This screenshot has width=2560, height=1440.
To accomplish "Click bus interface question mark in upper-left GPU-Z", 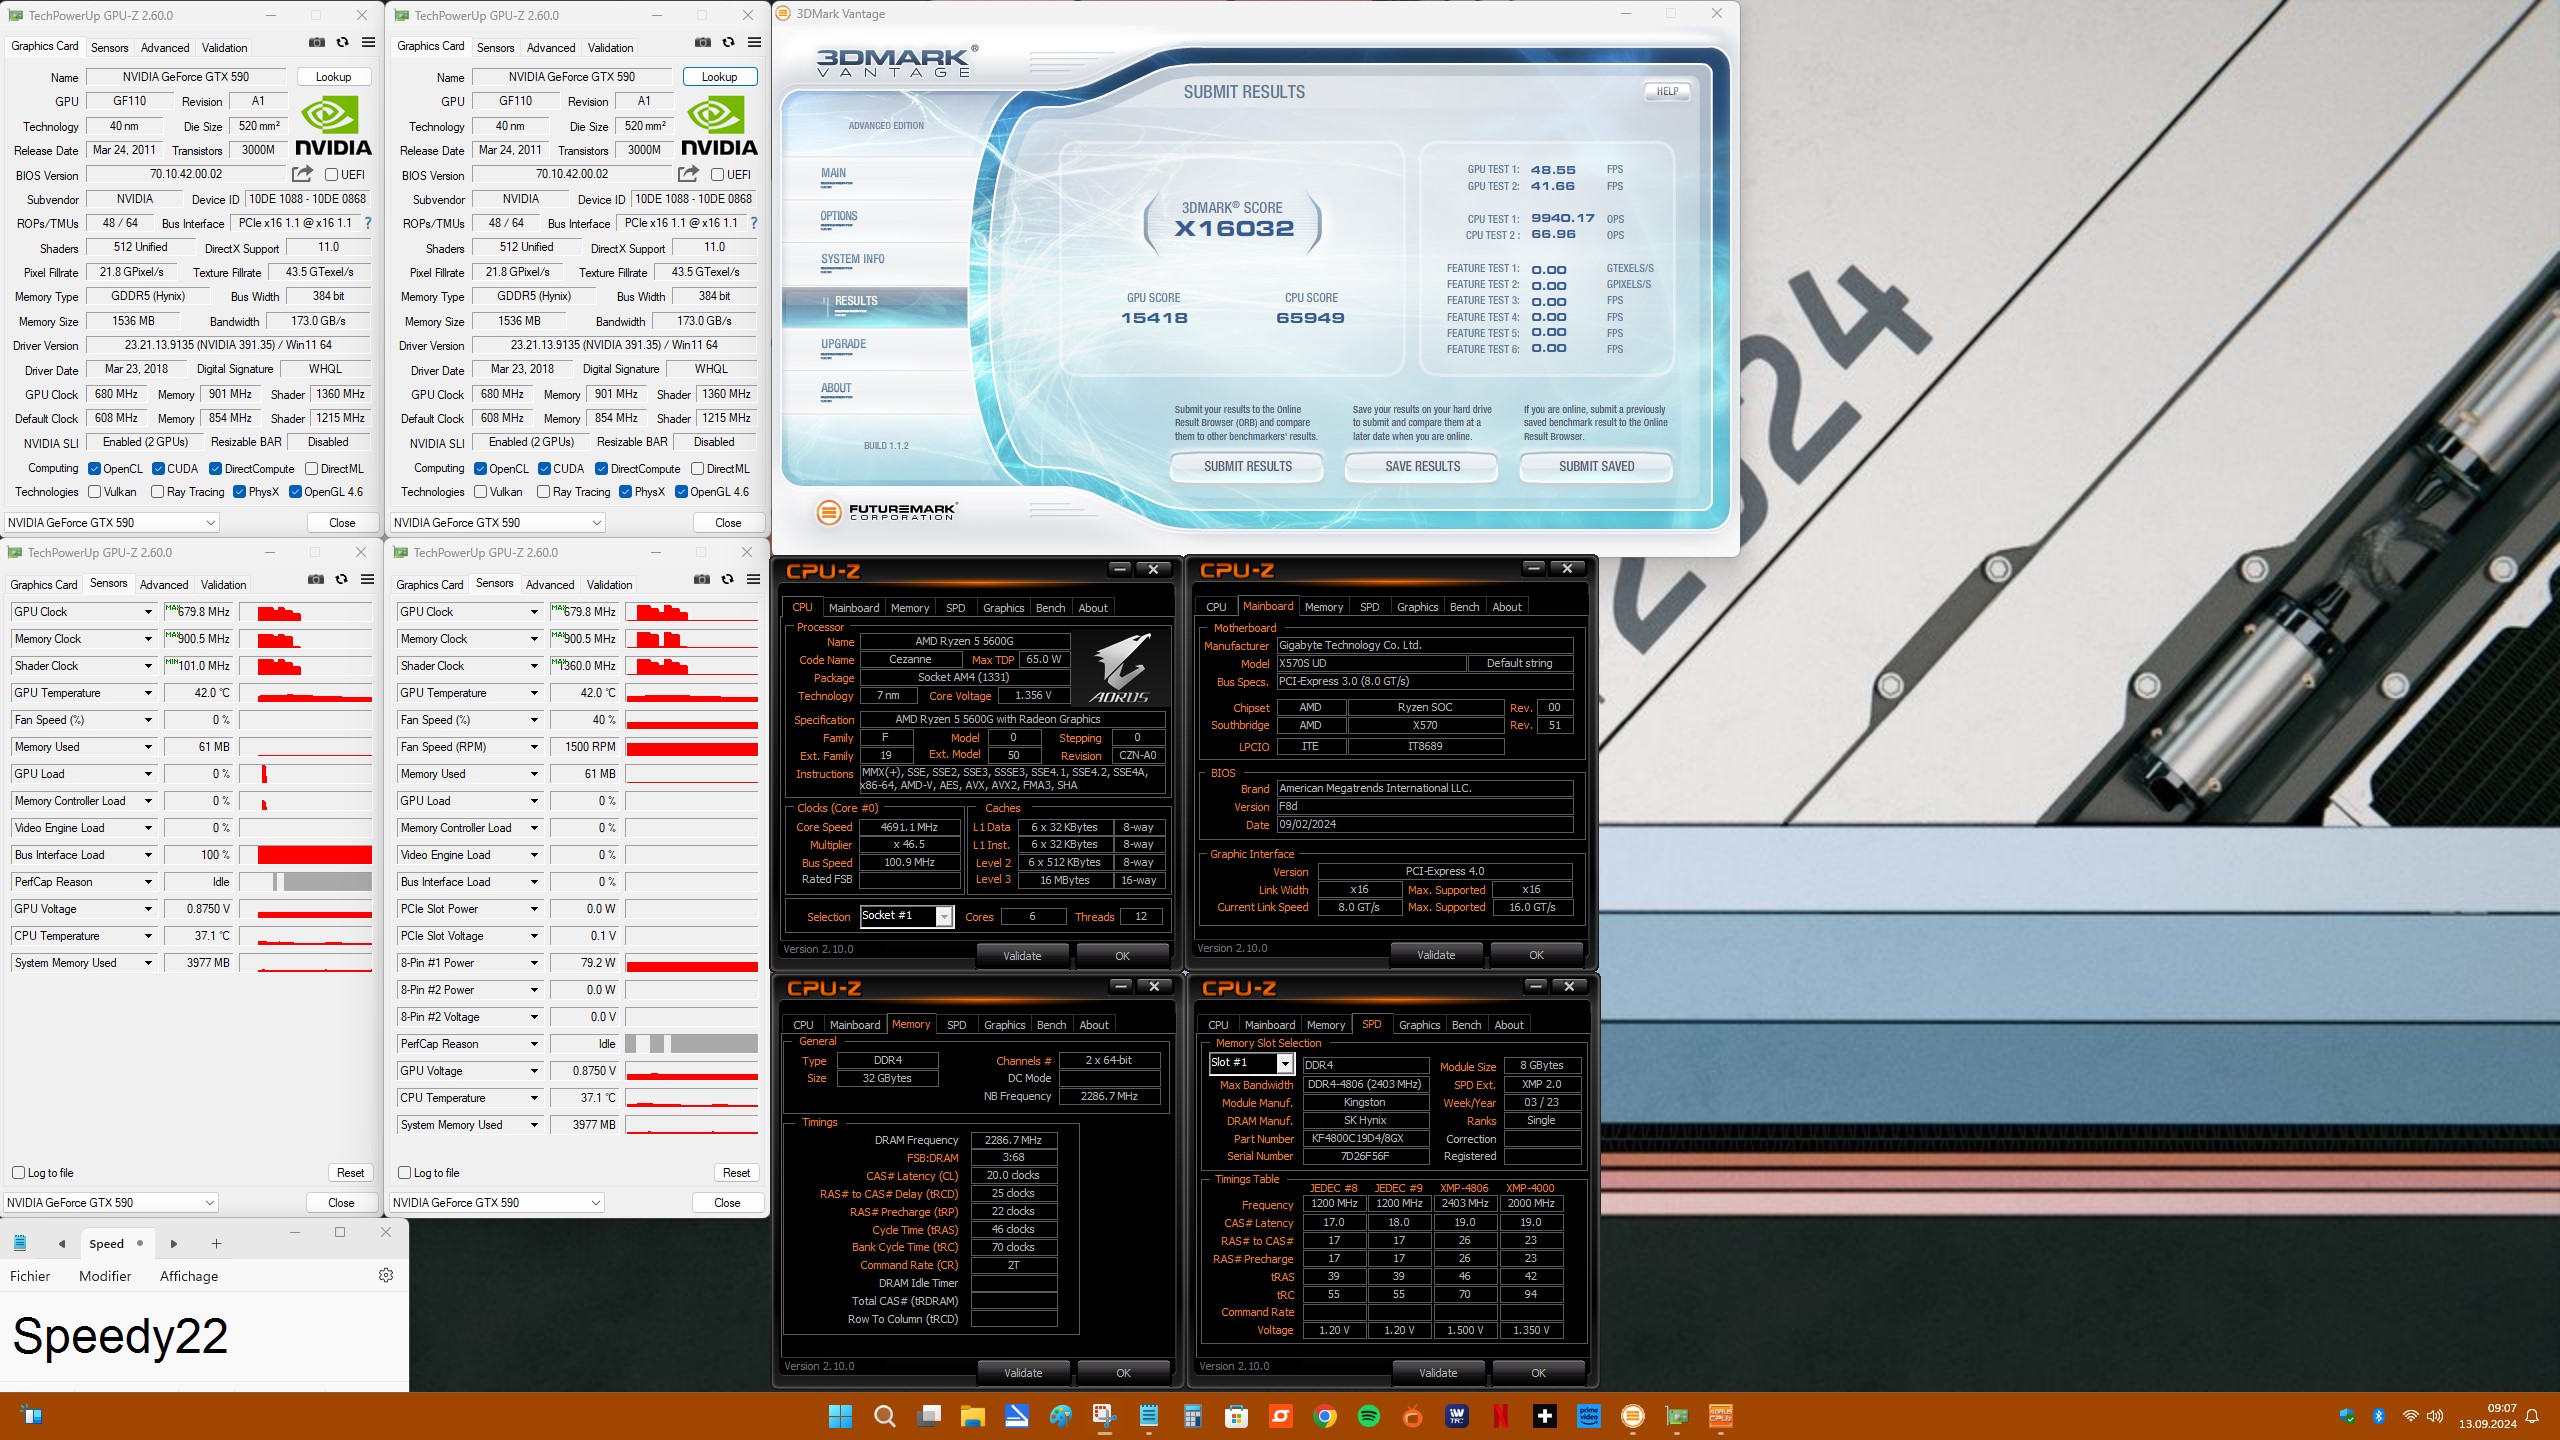I will point(368,223).
